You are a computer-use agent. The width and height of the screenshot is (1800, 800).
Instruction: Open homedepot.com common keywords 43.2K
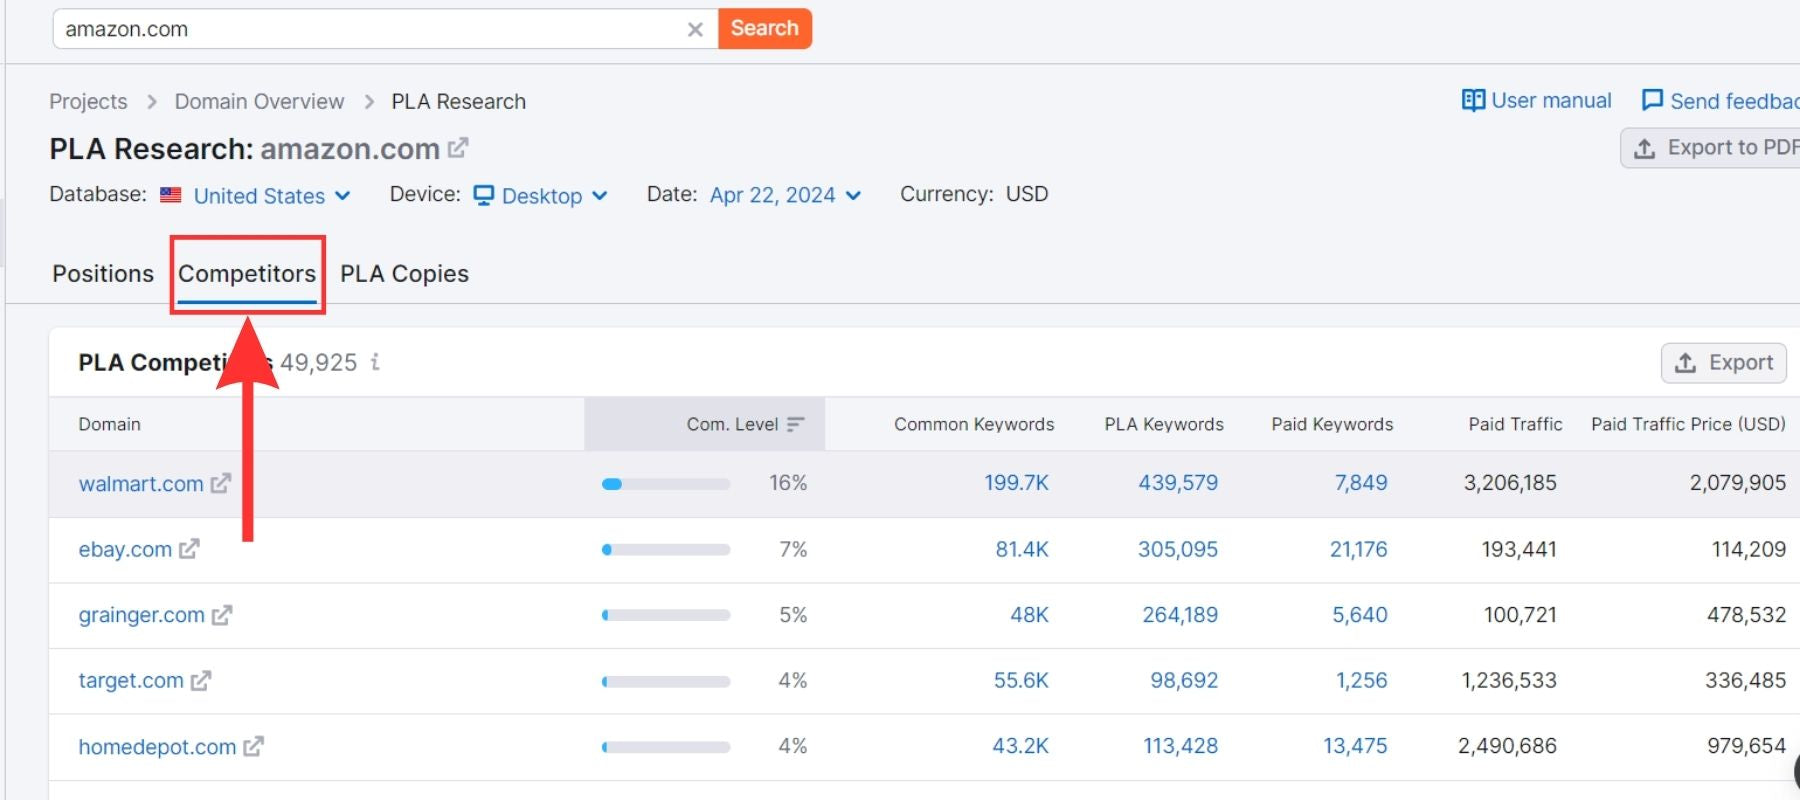[1020, 746]
